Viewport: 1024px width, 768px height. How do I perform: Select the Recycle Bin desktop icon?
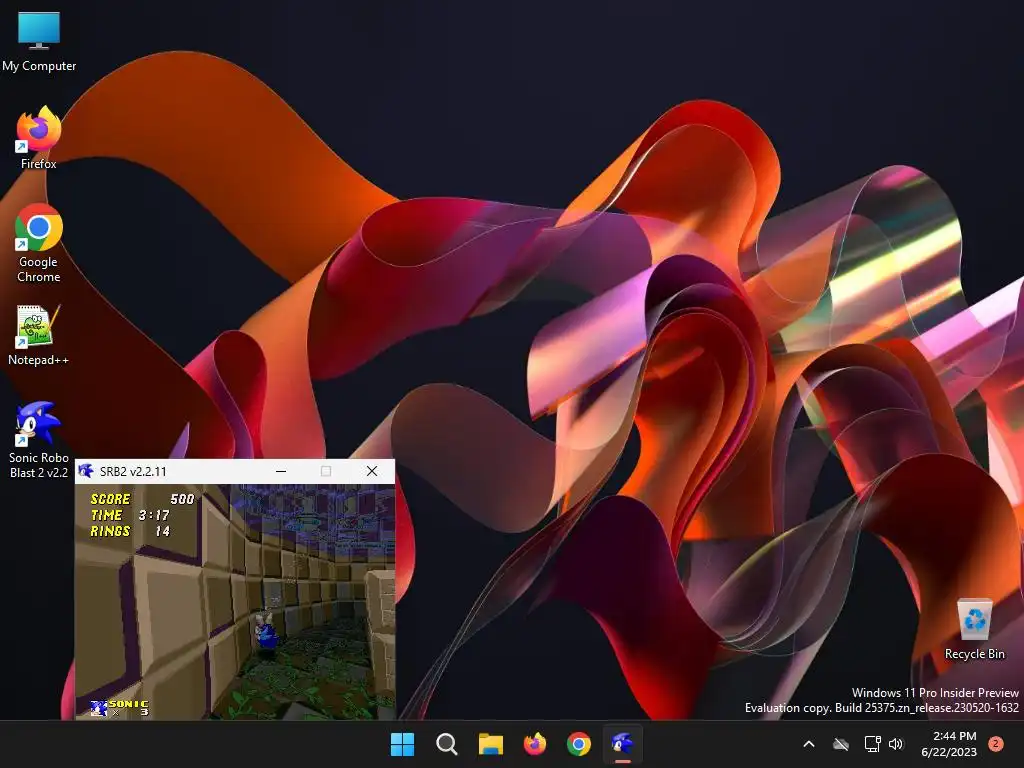(x=974, y=629)
